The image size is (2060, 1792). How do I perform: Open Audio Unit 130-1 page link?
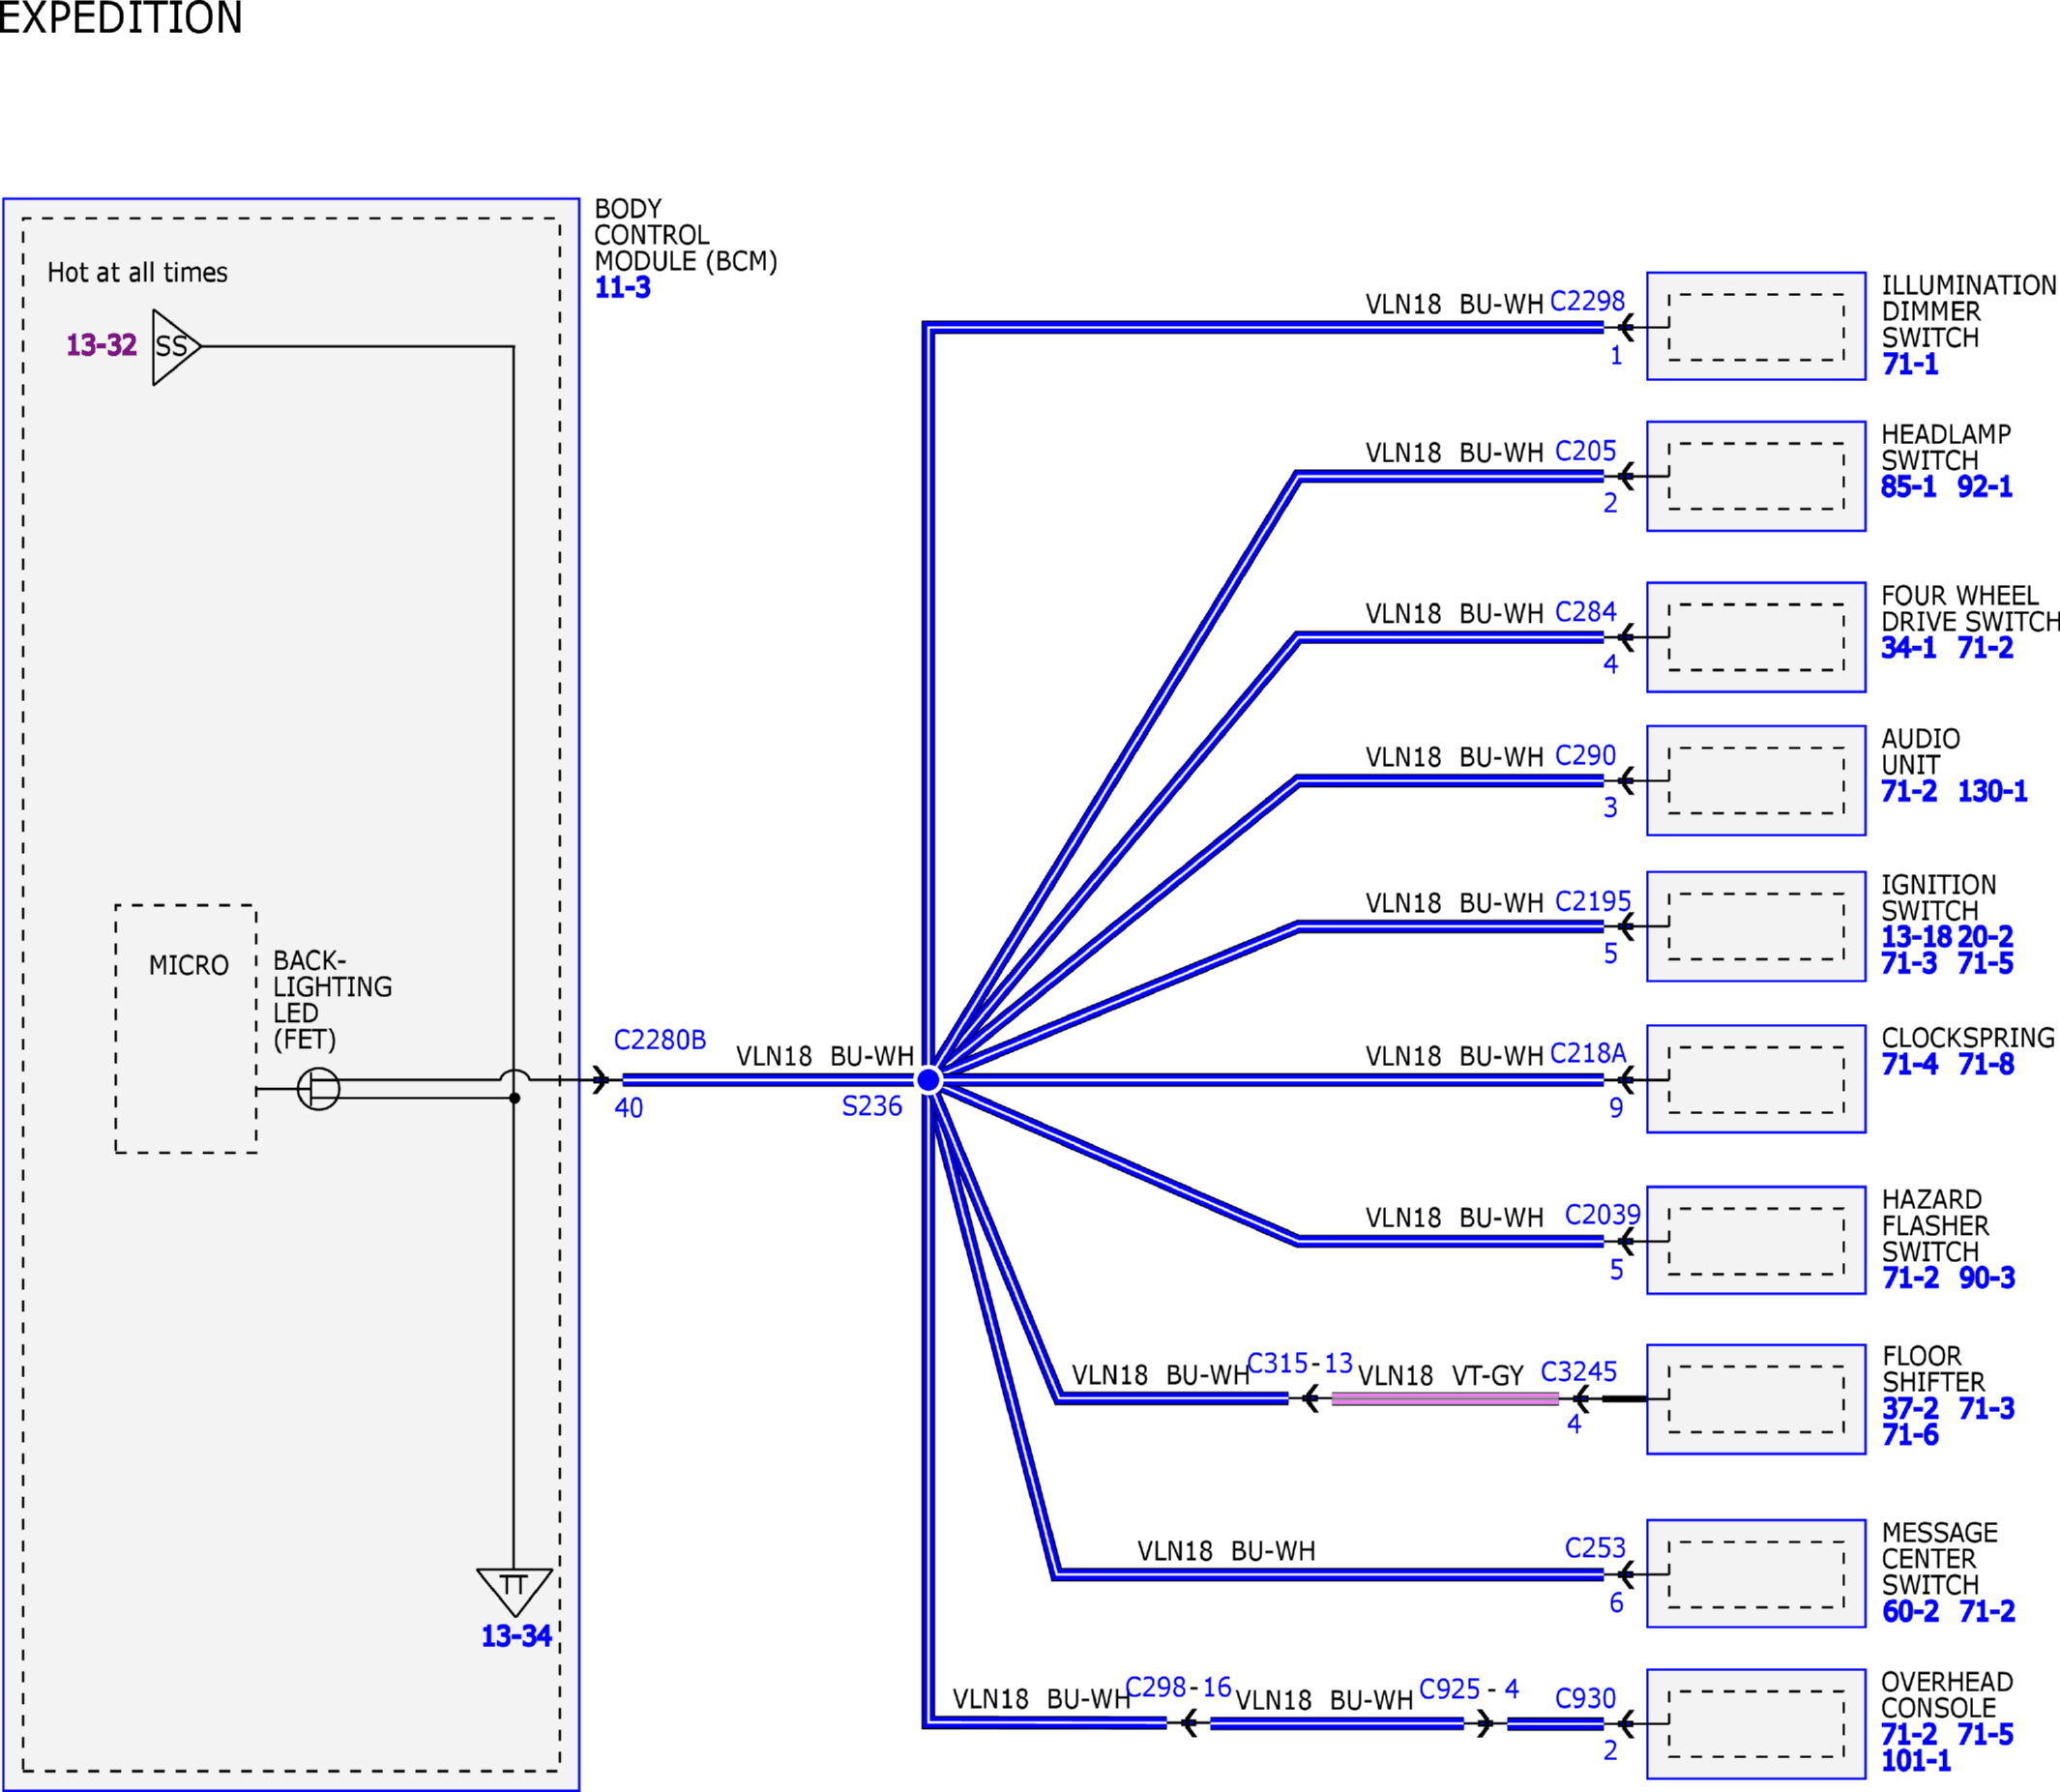click(1992, 791)
